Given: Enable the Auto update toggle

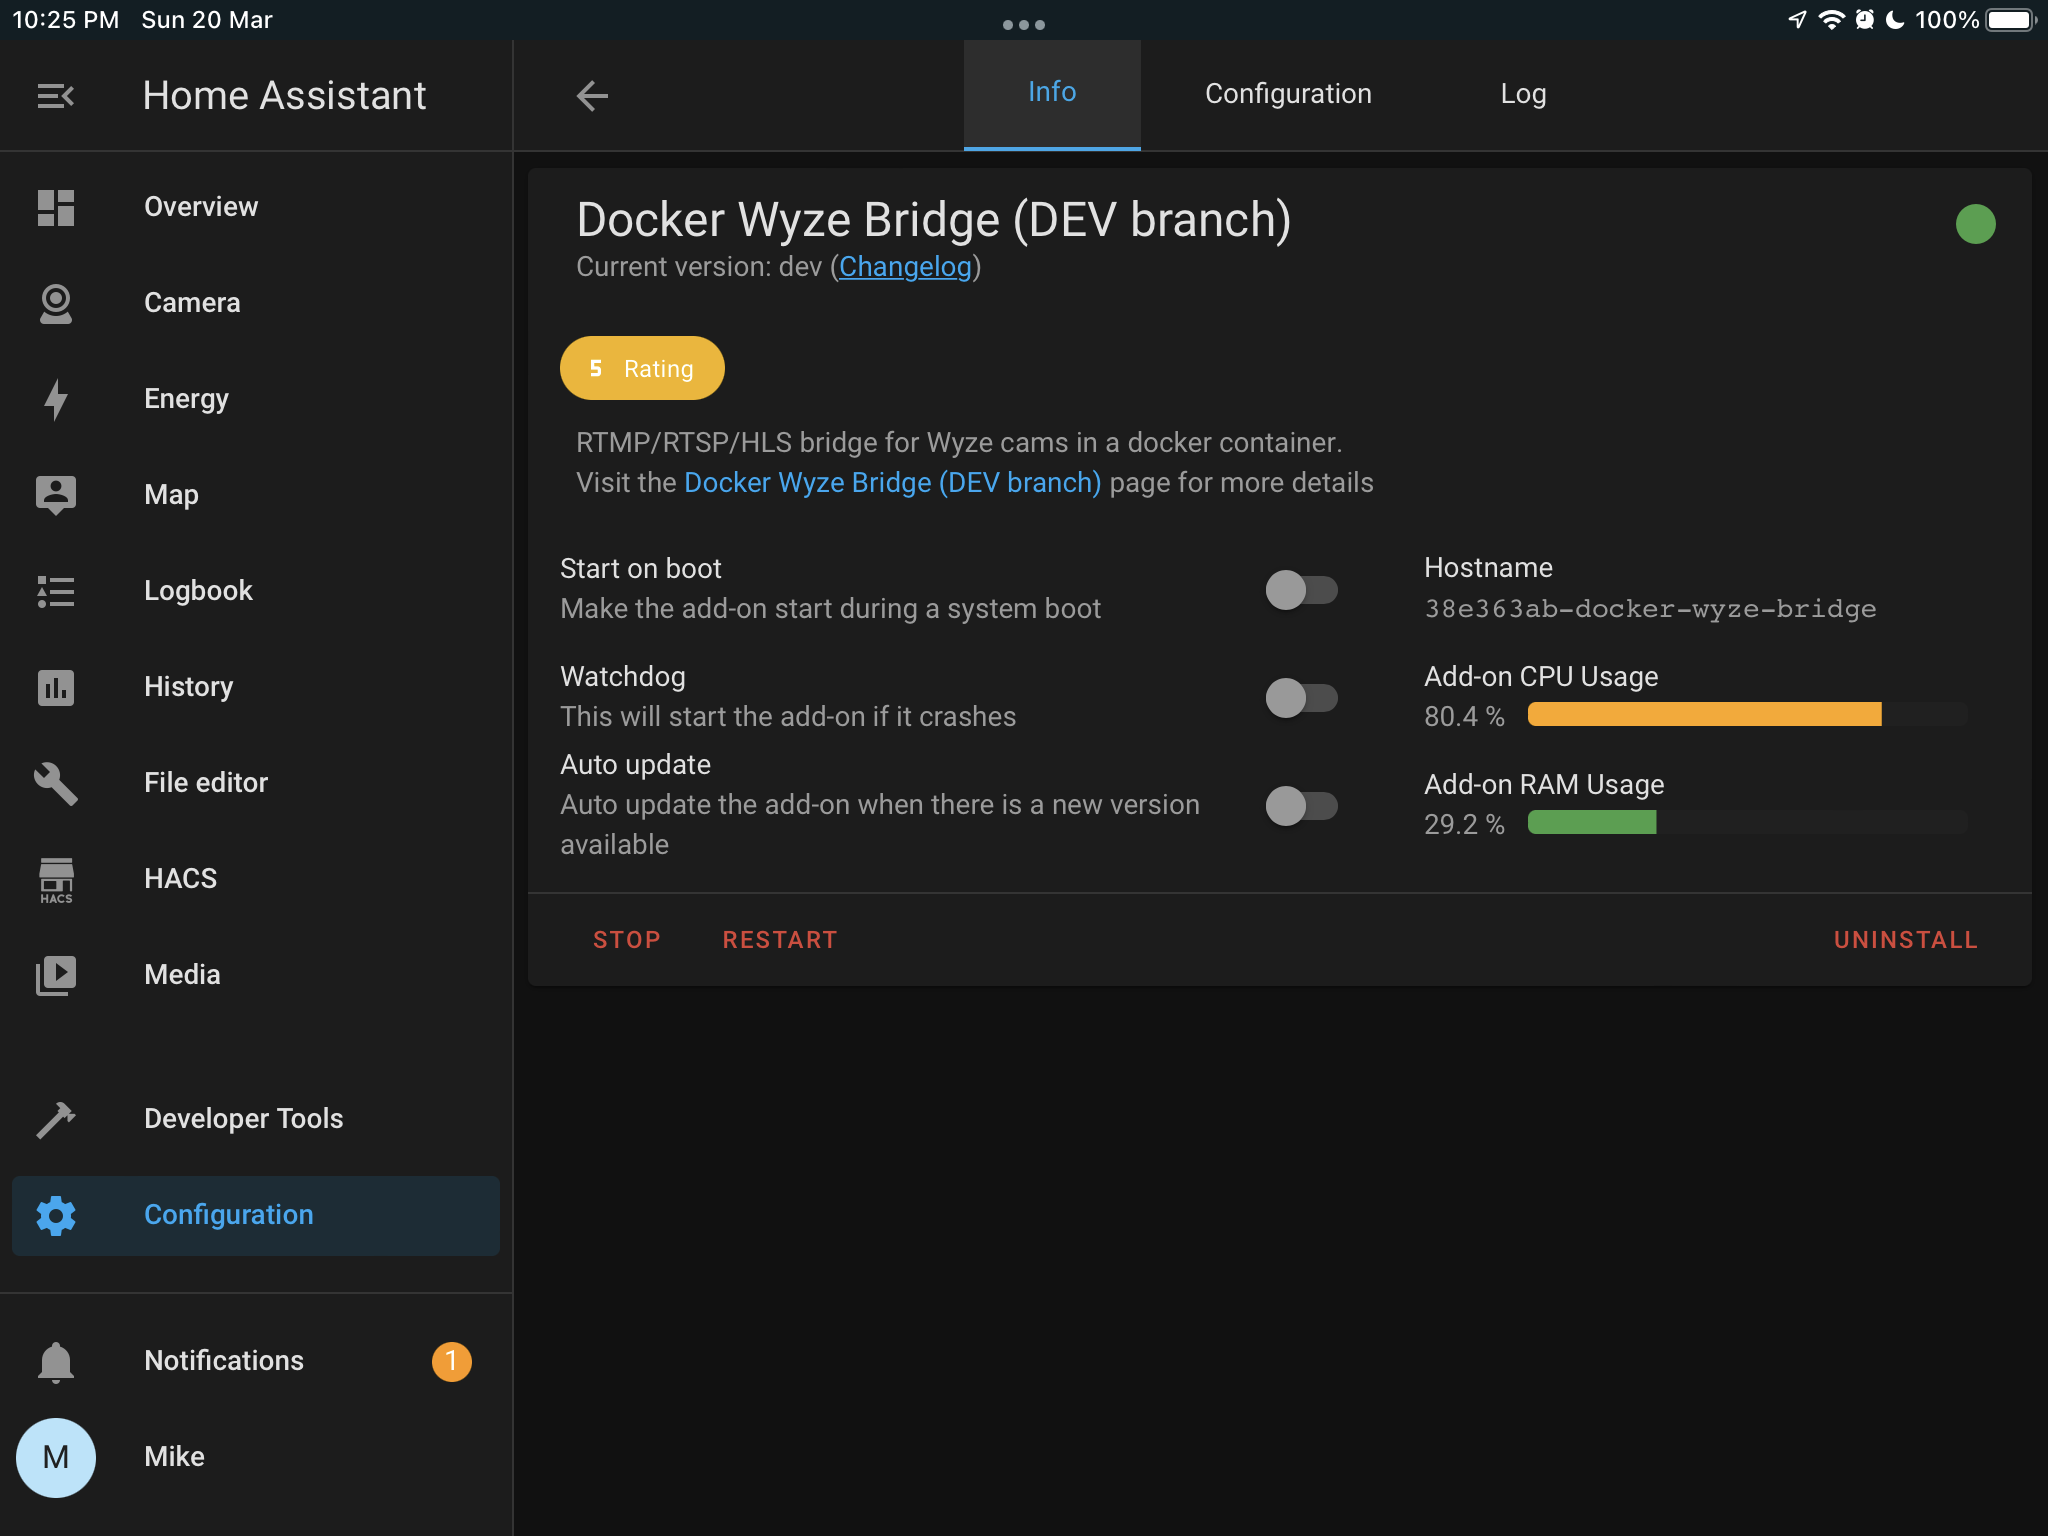Looking at the screenshot, I should click(x=1300, y=806).
